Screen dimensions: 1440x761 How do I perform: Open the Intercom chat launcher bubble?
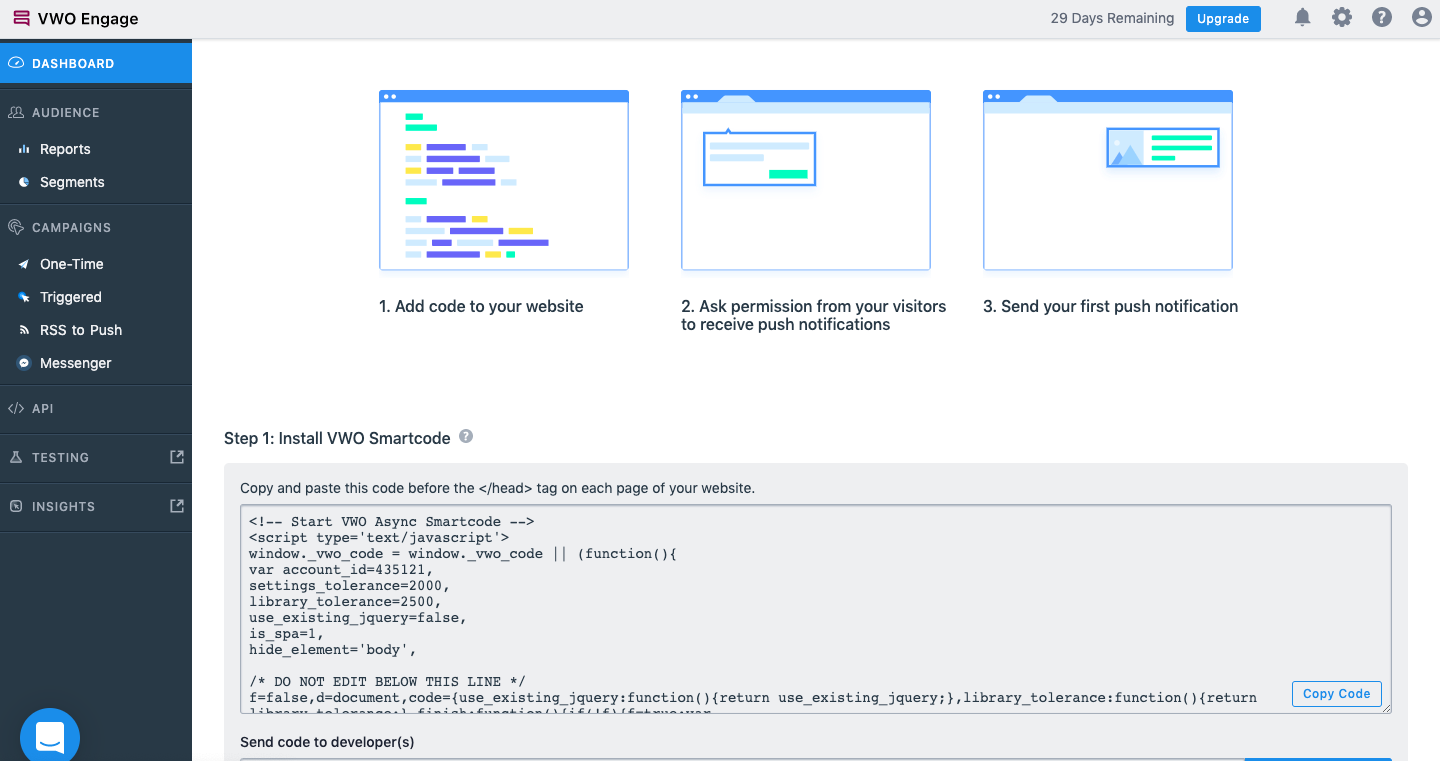tap(50, 736)
